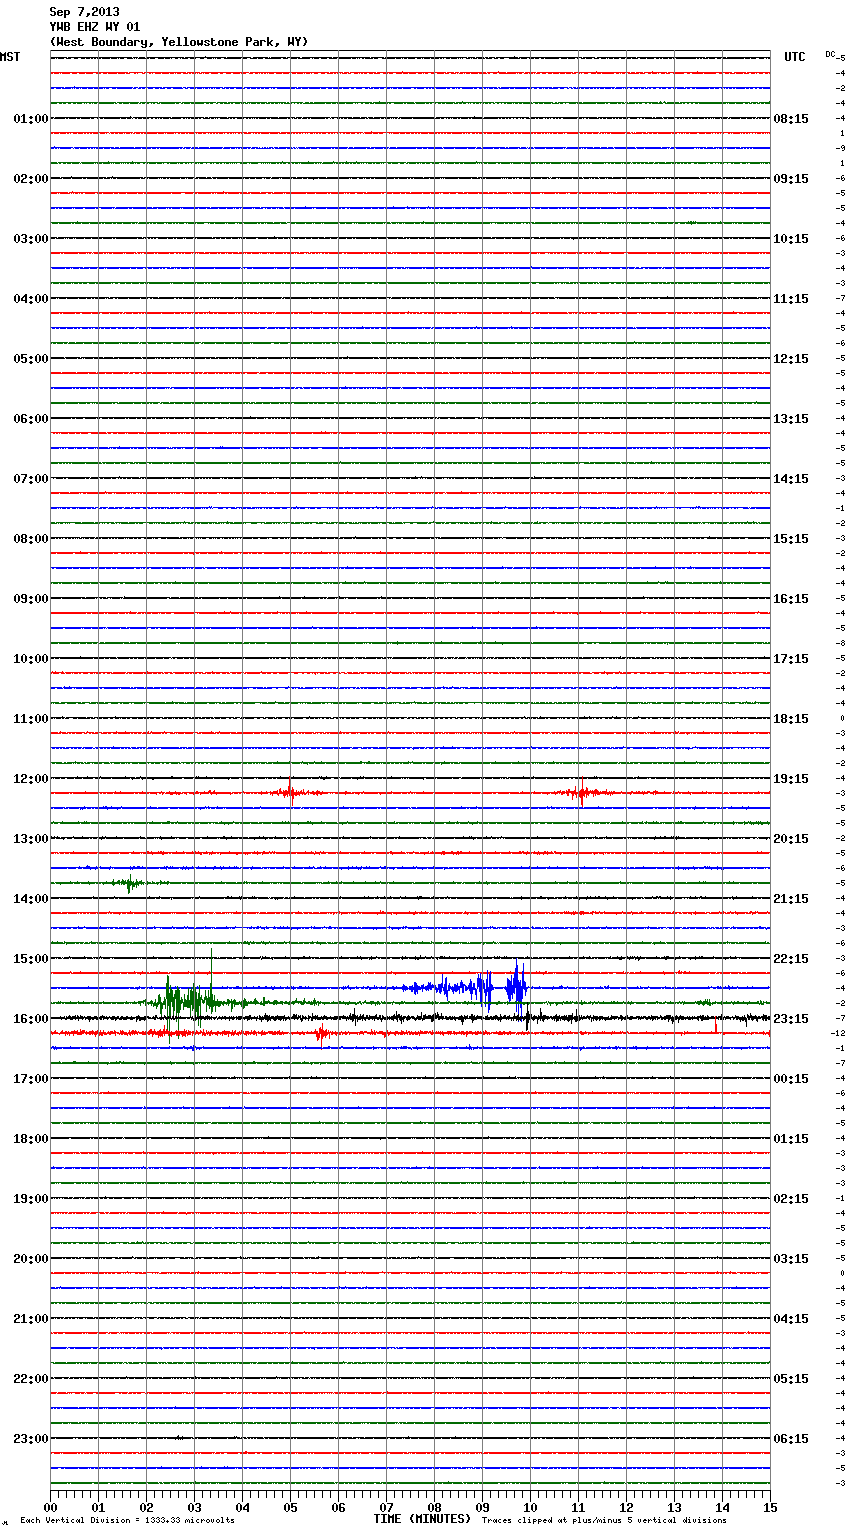Click "Each Vertical Division = 1333.33 microvolts" note
This screenshot has width=850, height=1534.
[127, 1520]
